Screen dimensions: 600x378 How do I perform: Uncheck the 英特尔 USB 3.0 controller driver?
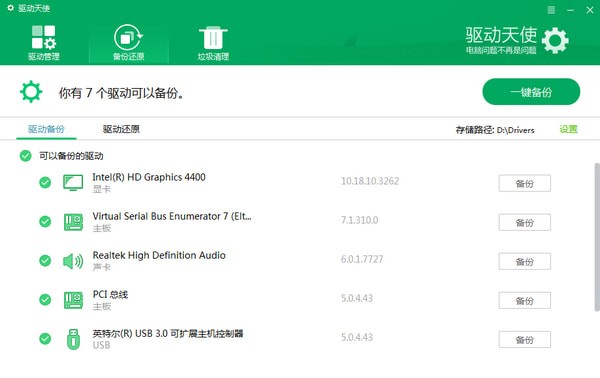45,339
